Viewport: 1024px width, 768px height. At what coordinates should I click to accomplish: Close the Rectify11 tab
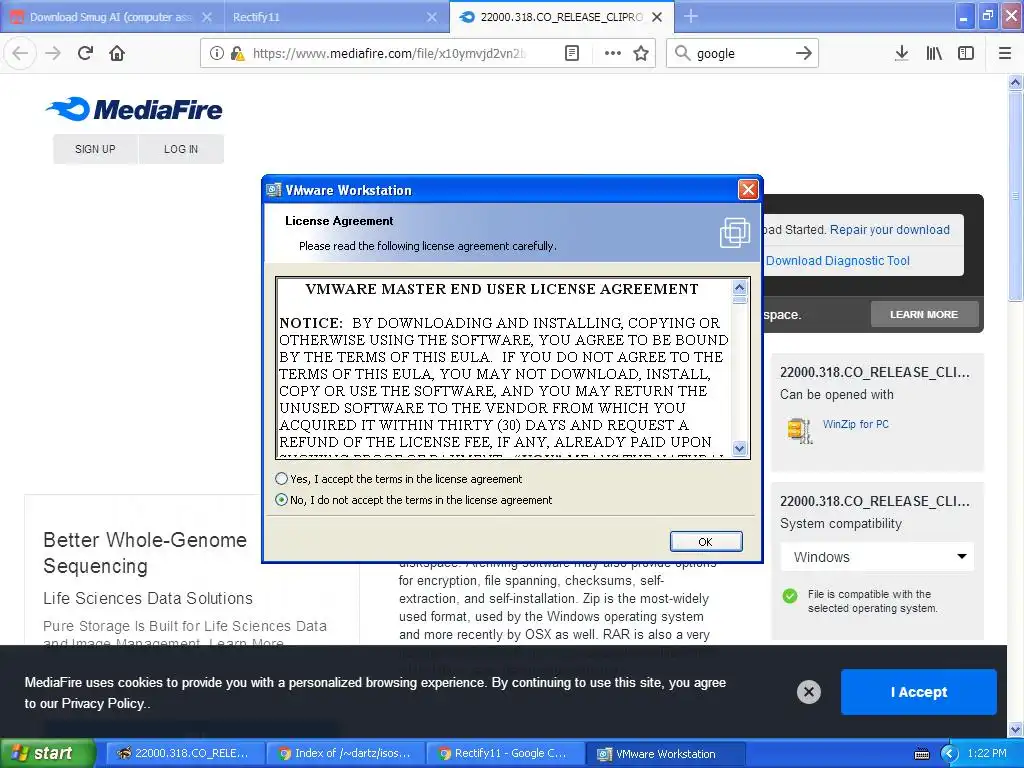(432, 17)
